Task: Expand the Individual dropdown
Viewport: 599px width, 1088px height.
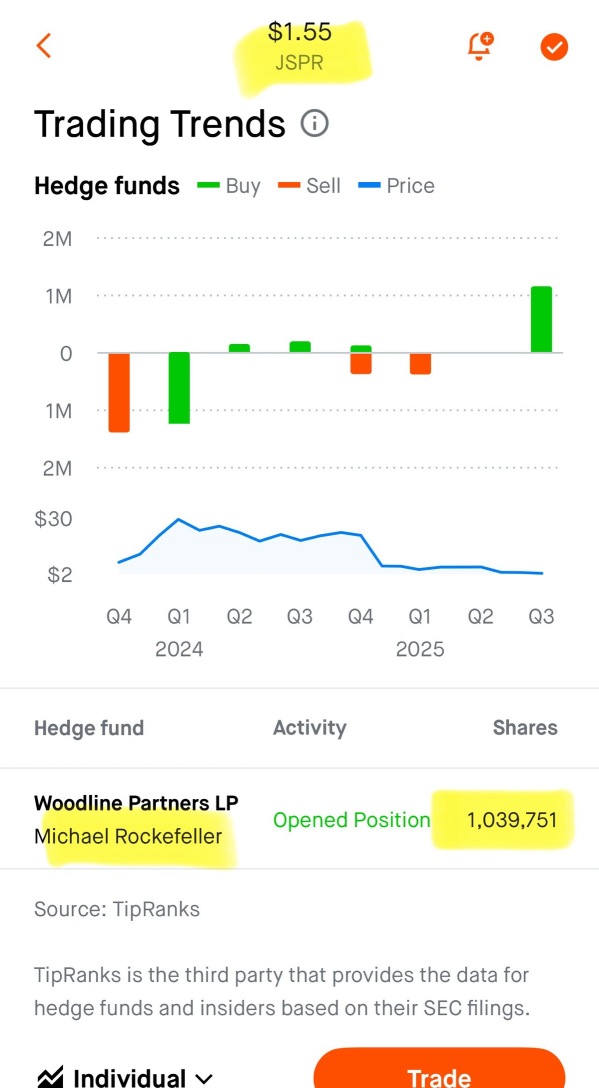Action: pyautogui.click(x=131, y=1078)
